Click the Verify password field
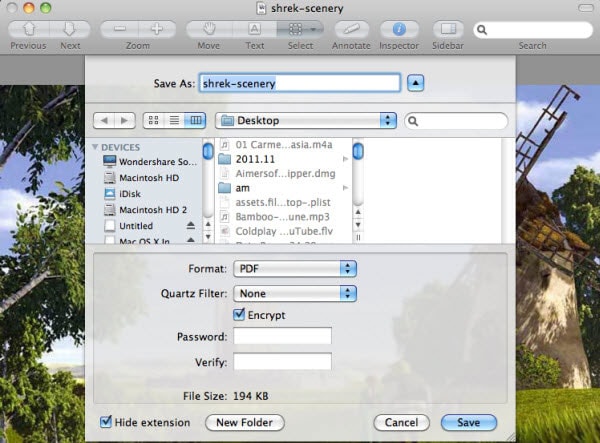 [282, 362]
